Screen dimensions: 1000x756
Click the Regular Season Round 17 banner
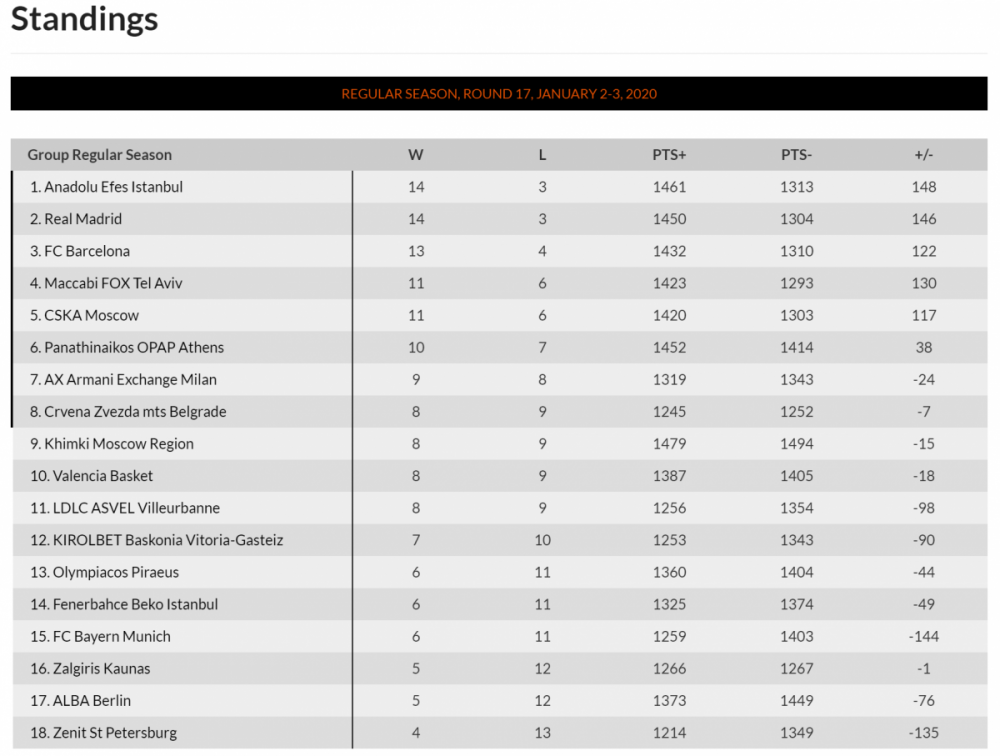(x=499, y=94)
